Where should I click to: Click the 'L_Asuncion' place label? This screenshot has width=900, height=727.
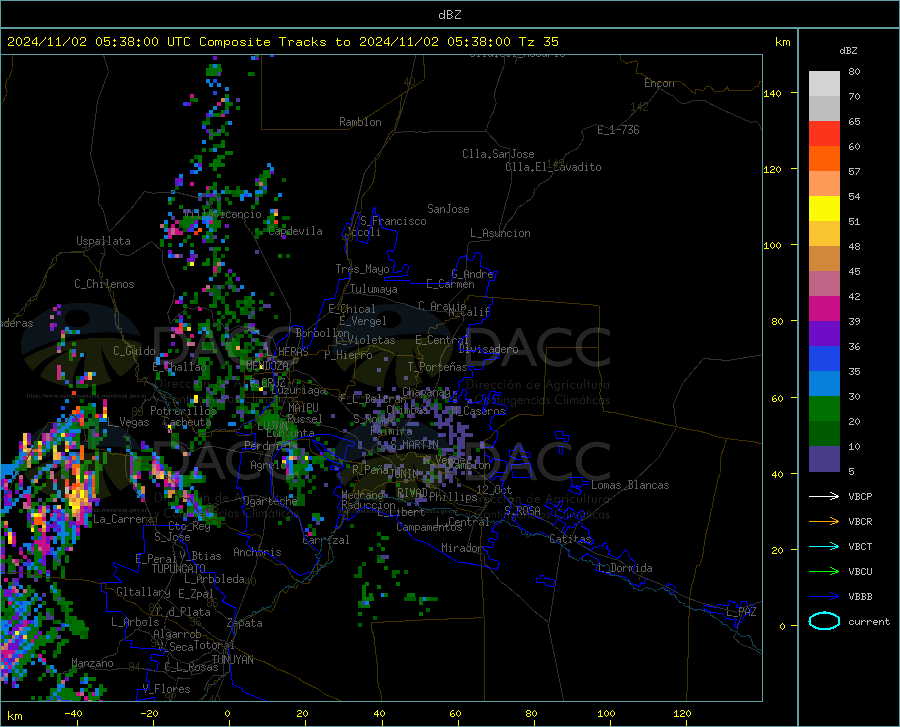500,233
